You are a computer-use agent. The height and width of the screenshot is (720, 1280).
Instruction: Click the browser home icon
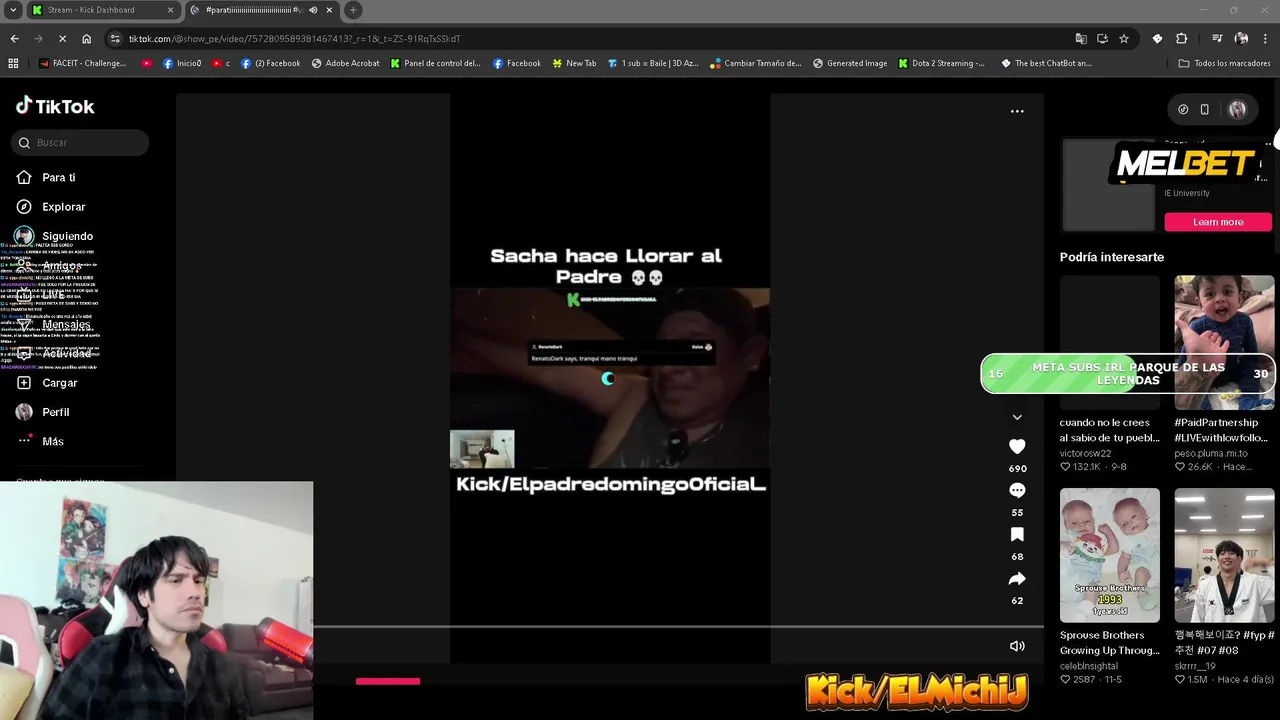86,38
